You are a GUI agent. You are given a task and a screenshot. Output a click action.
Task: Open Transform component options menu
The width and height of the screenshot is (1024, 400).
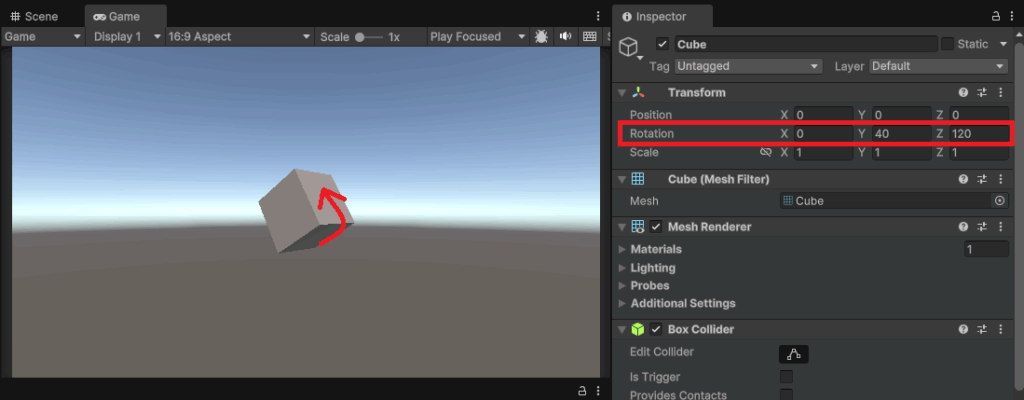1000,93
